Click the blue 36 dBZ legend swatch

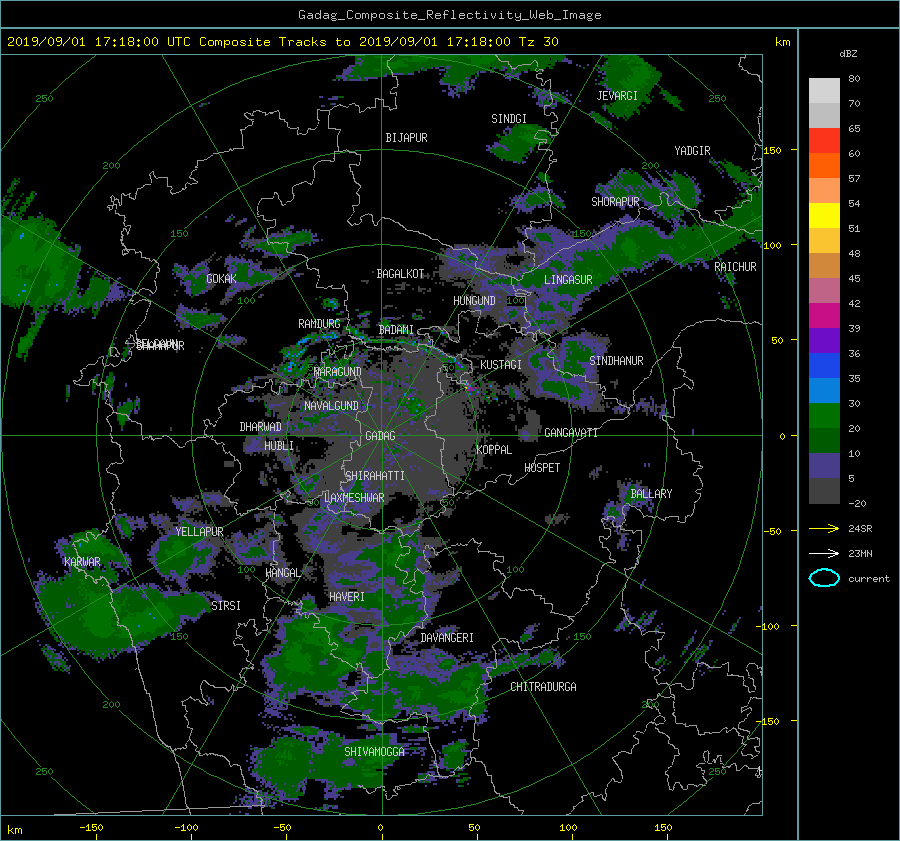[824, 366]
